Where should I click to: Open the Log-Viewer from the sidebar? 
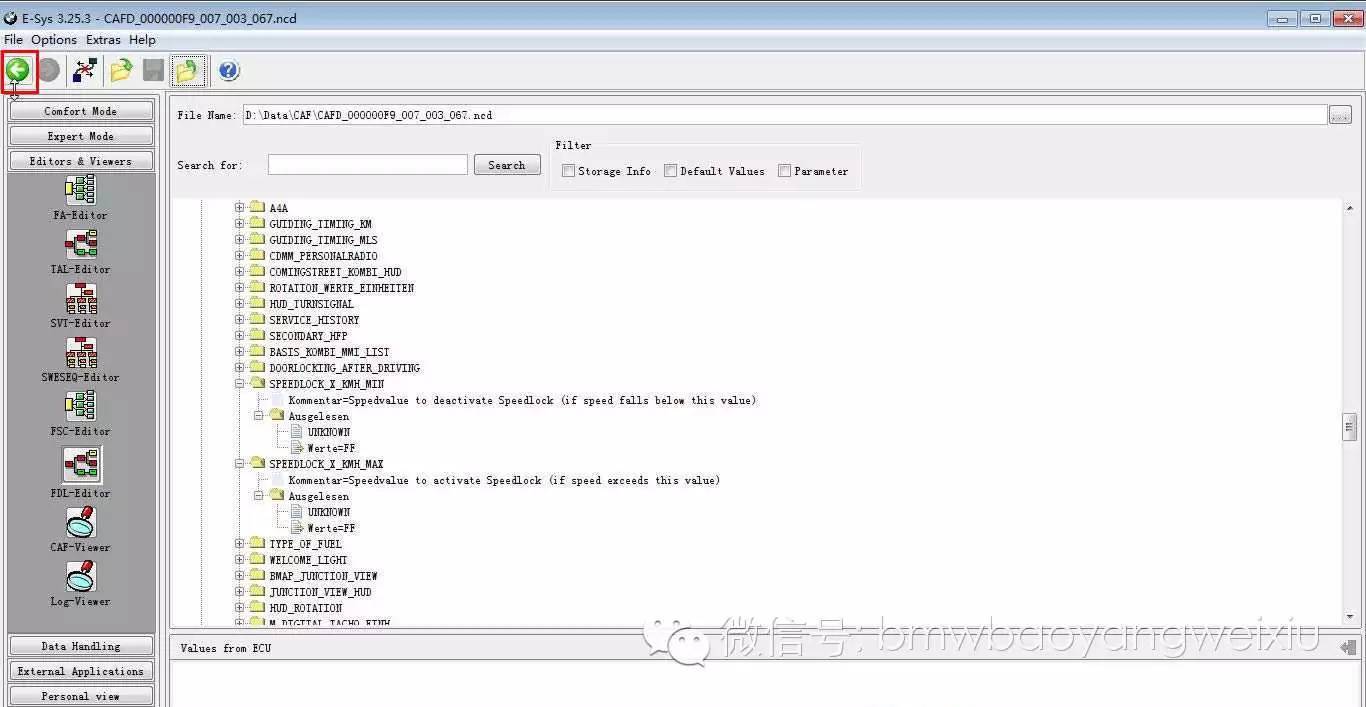point(81,582)
